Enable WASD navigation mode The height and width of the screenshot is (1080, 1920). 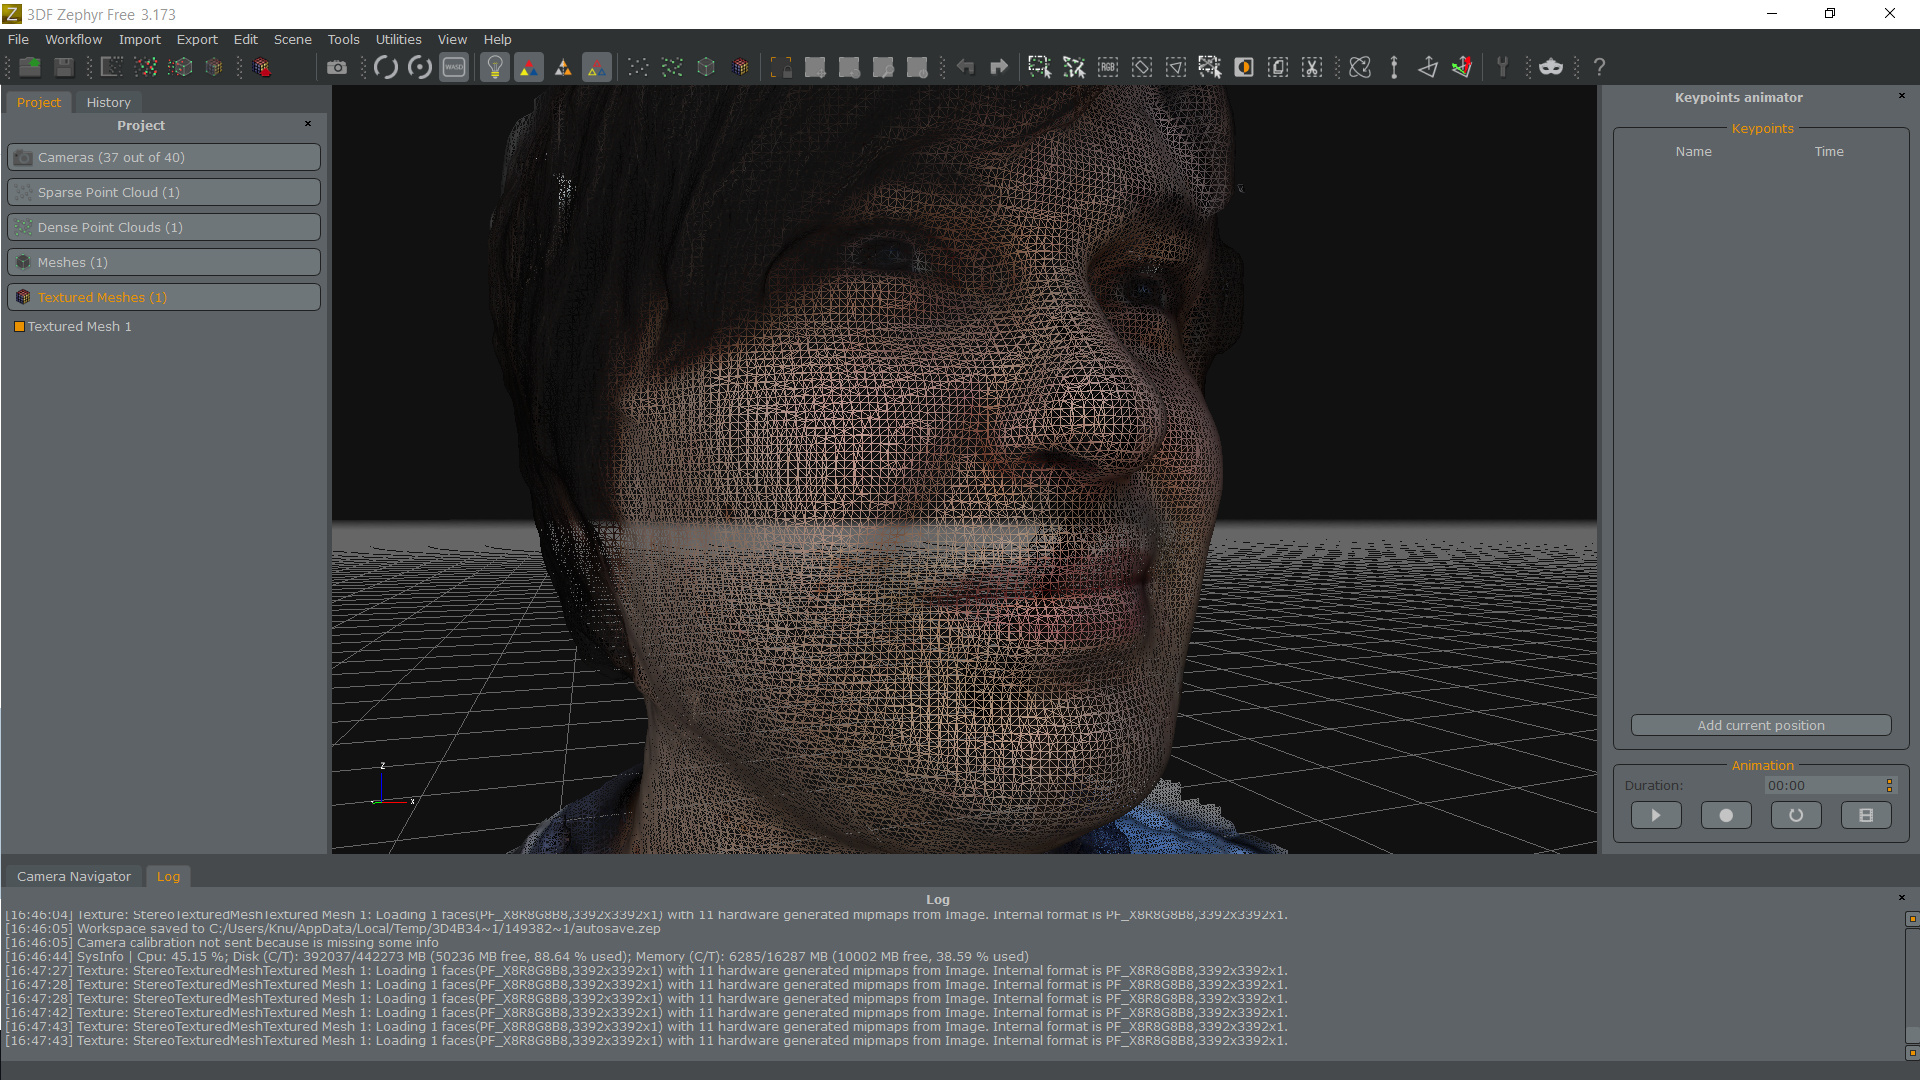[453, 67]
